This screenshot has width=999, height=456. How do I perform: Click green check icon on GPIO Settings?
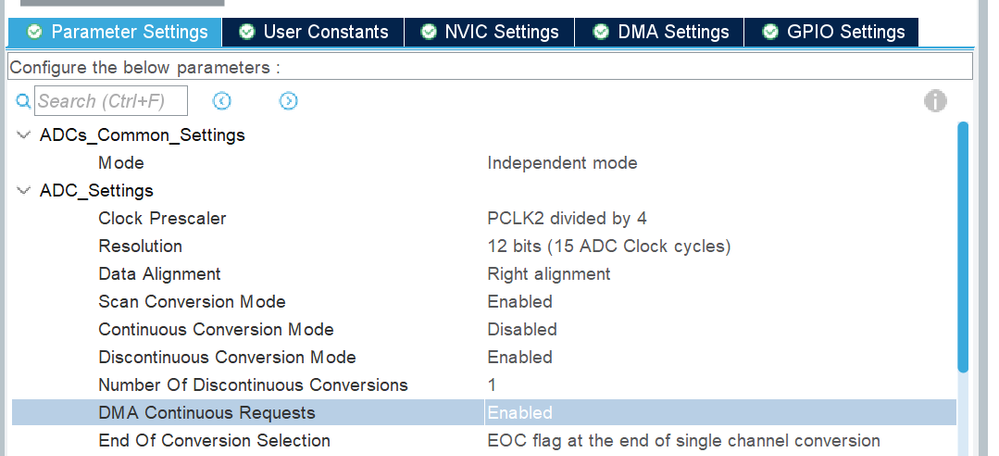click(770, 32)
